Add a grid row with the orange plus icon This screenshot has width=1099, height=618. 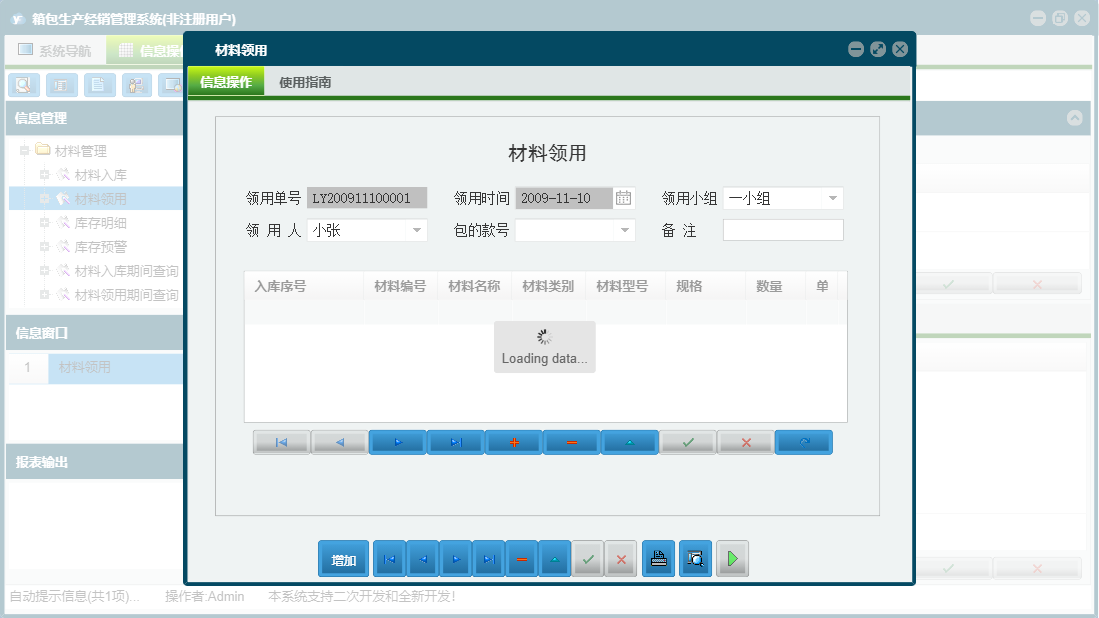[x=514, y=441]
